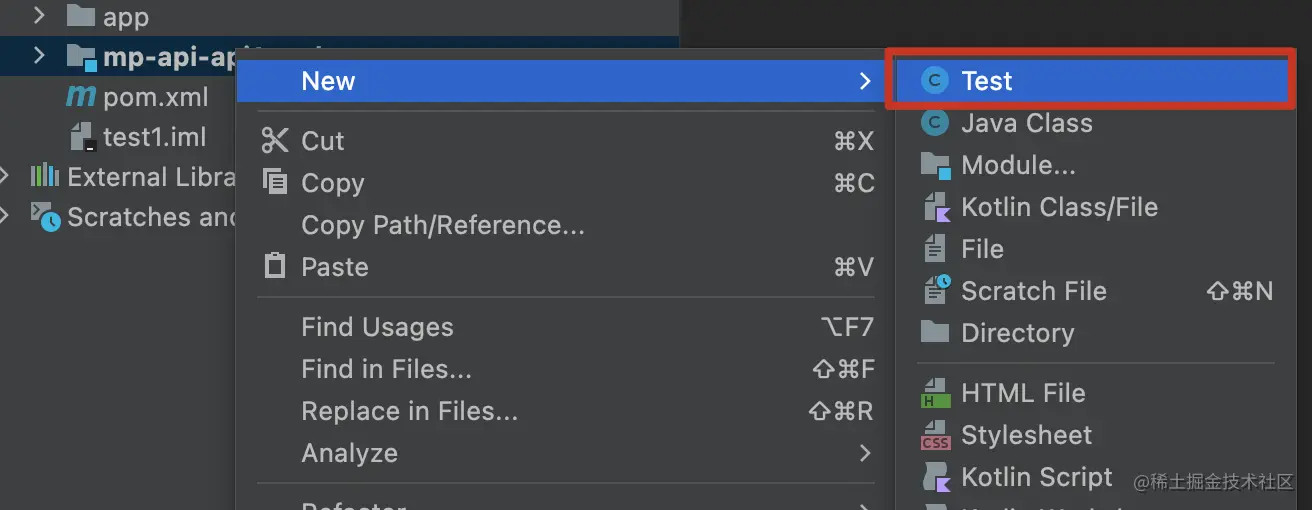This screenshot has height=510, width=1312.
Task: Click the Stylesheet CSS icon
Action: point(935,435)
